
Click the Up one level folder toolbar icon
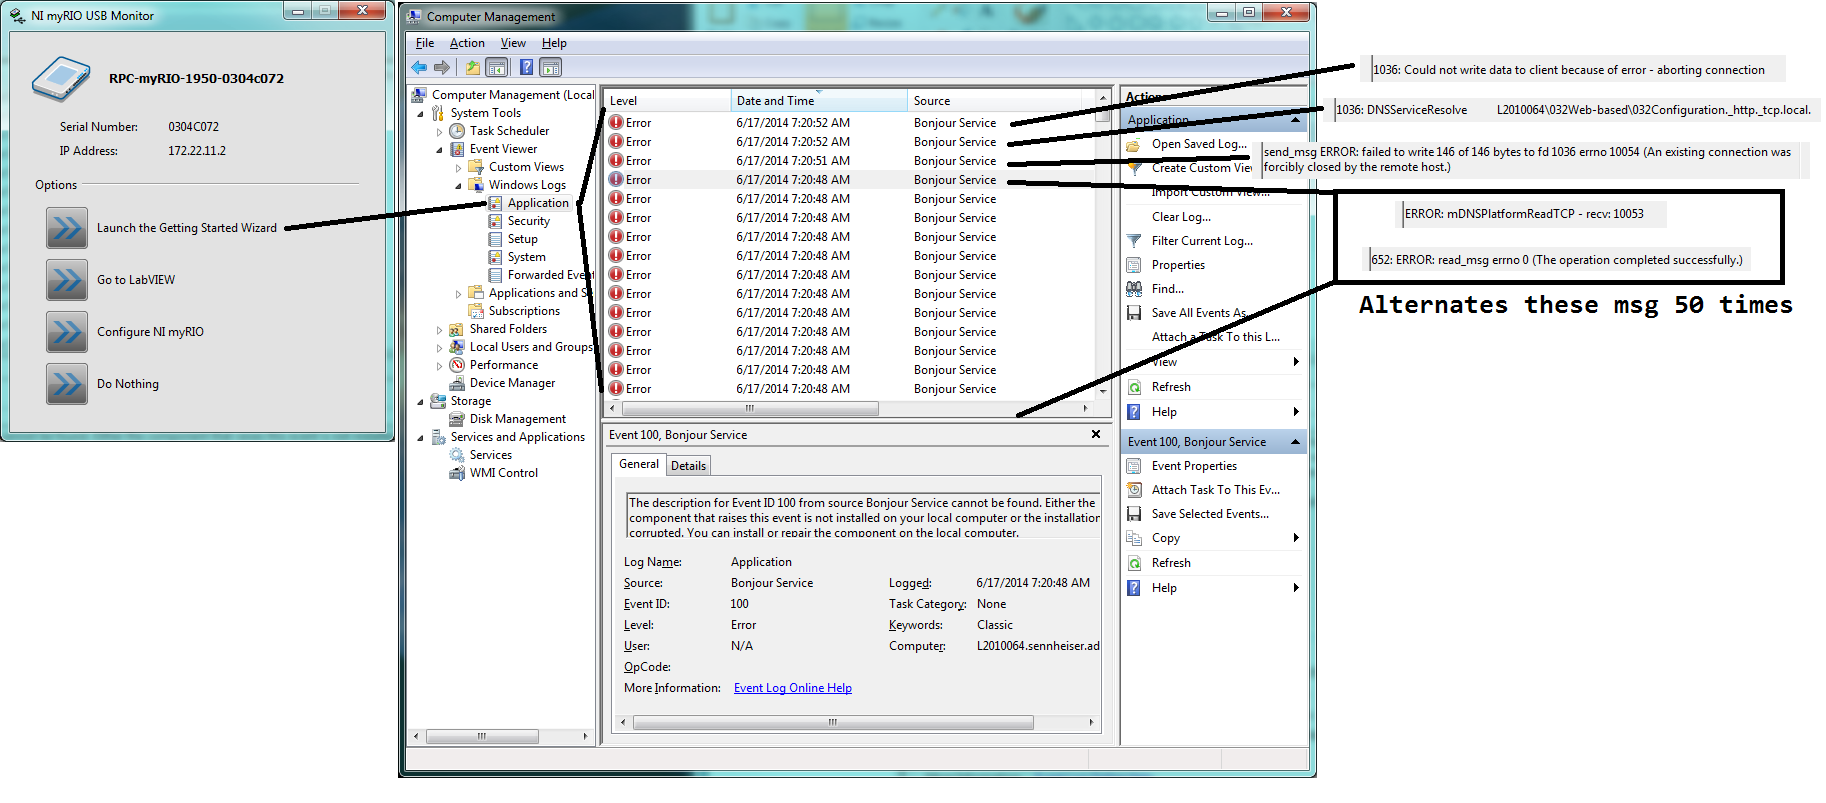[472, 68]
